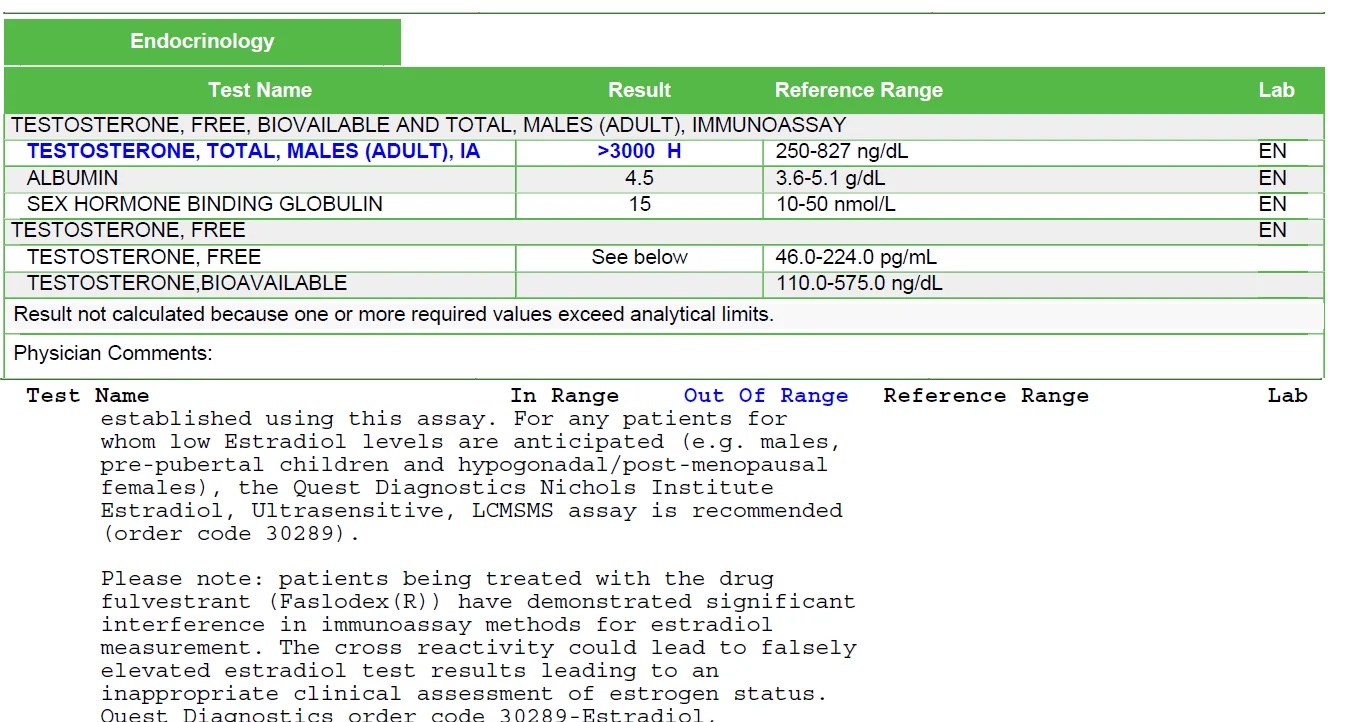This screenshot has width=1350, height=722.
Task: Select Sex Hormone Binding Globulin row
Action: tap(664, 204)
